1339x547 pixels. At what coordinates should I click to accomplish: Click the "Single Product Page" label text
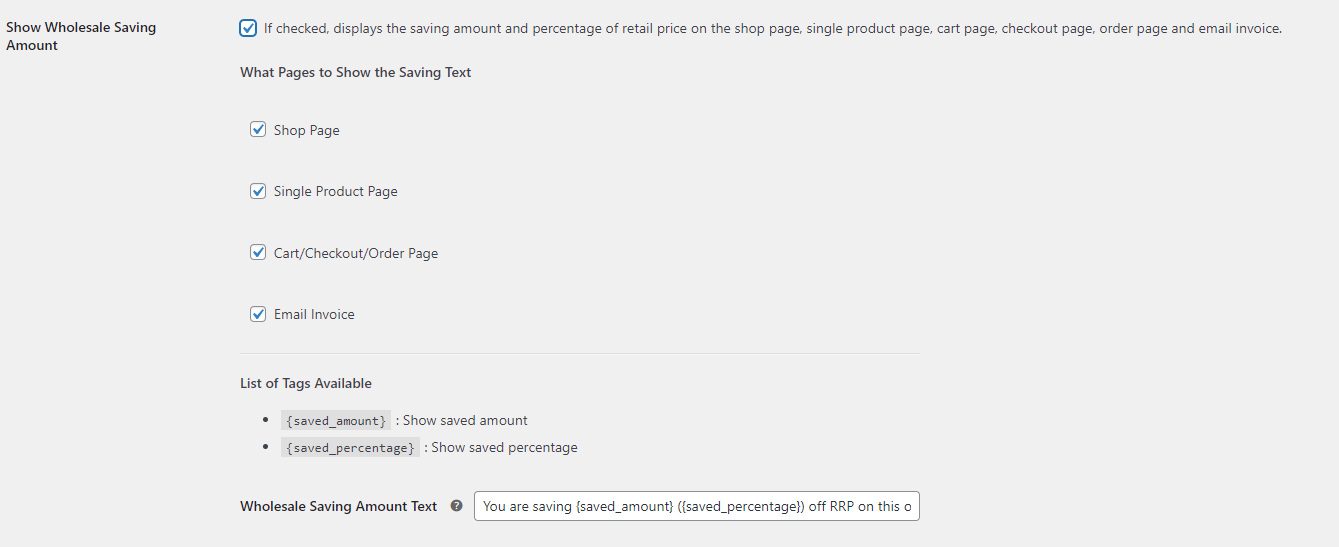335,191
